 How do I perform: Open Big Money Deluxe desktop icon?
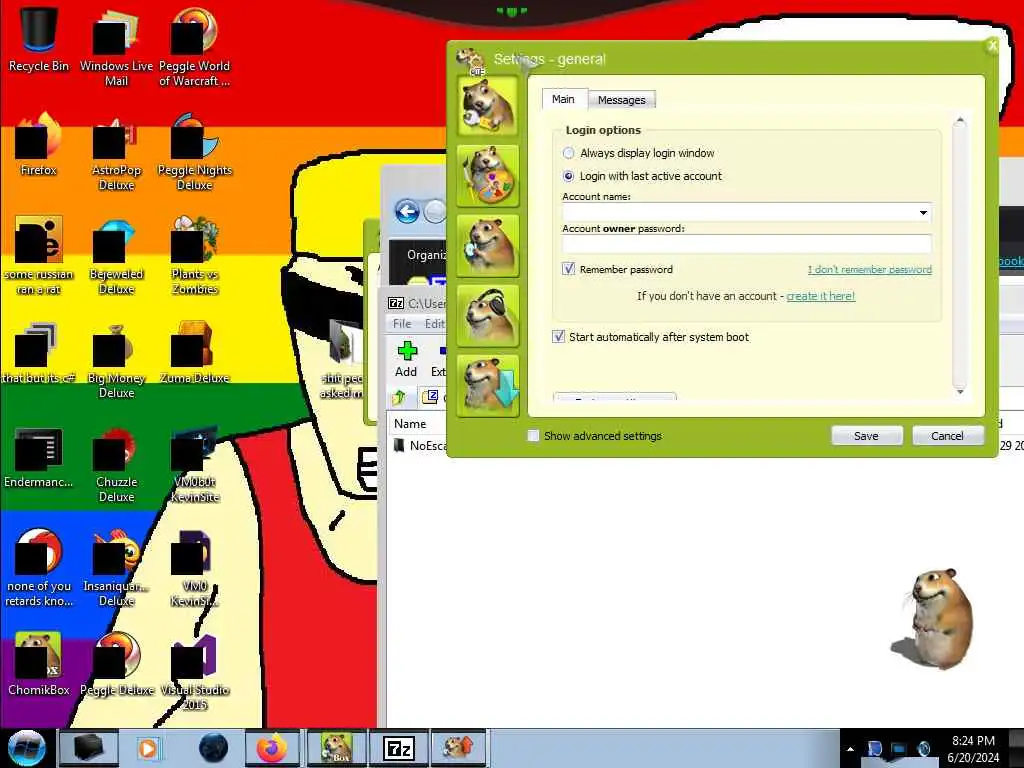[x=116, y=360]
